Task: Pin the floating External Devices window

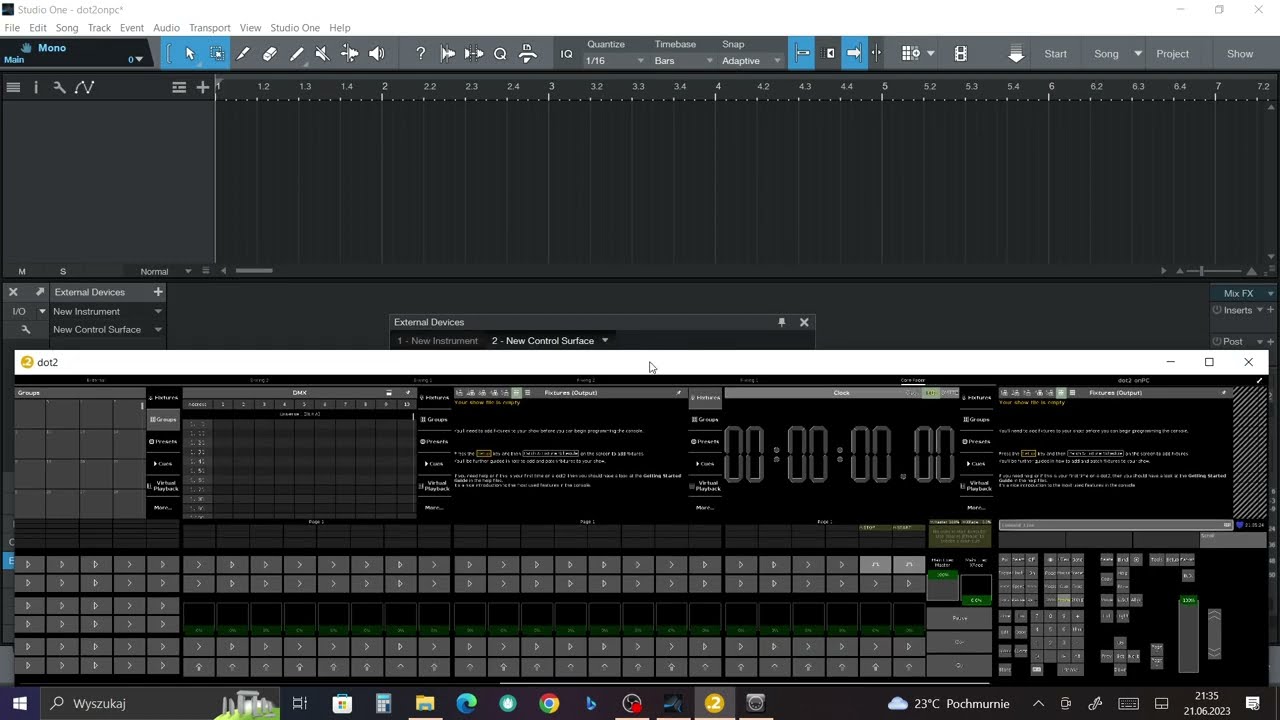Action: coord(782,322)
